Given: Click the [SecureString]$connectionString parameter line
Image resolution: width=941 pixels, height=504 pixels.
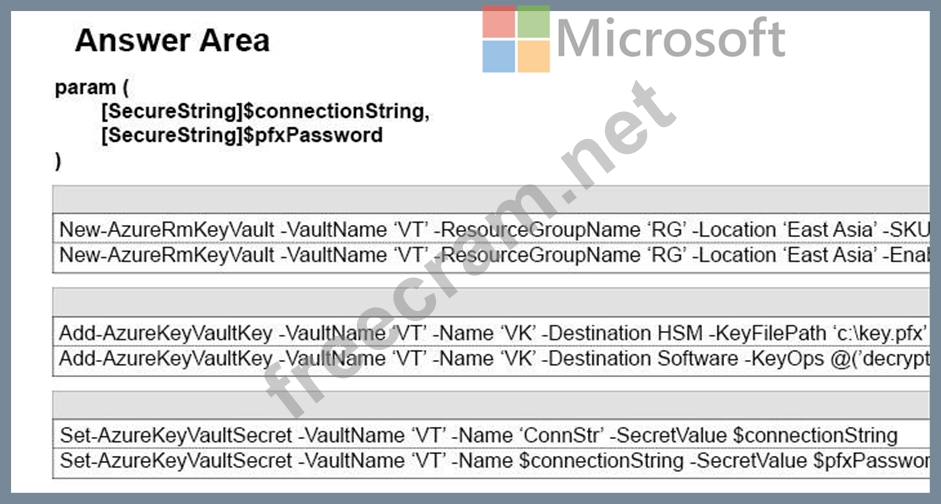Looking at the screenshot, I should 265,111.
